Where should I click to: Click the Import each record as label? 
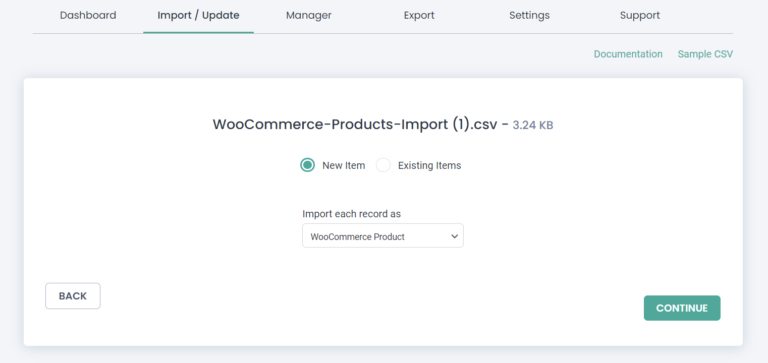pyautogui.click(x=352, y=214)
